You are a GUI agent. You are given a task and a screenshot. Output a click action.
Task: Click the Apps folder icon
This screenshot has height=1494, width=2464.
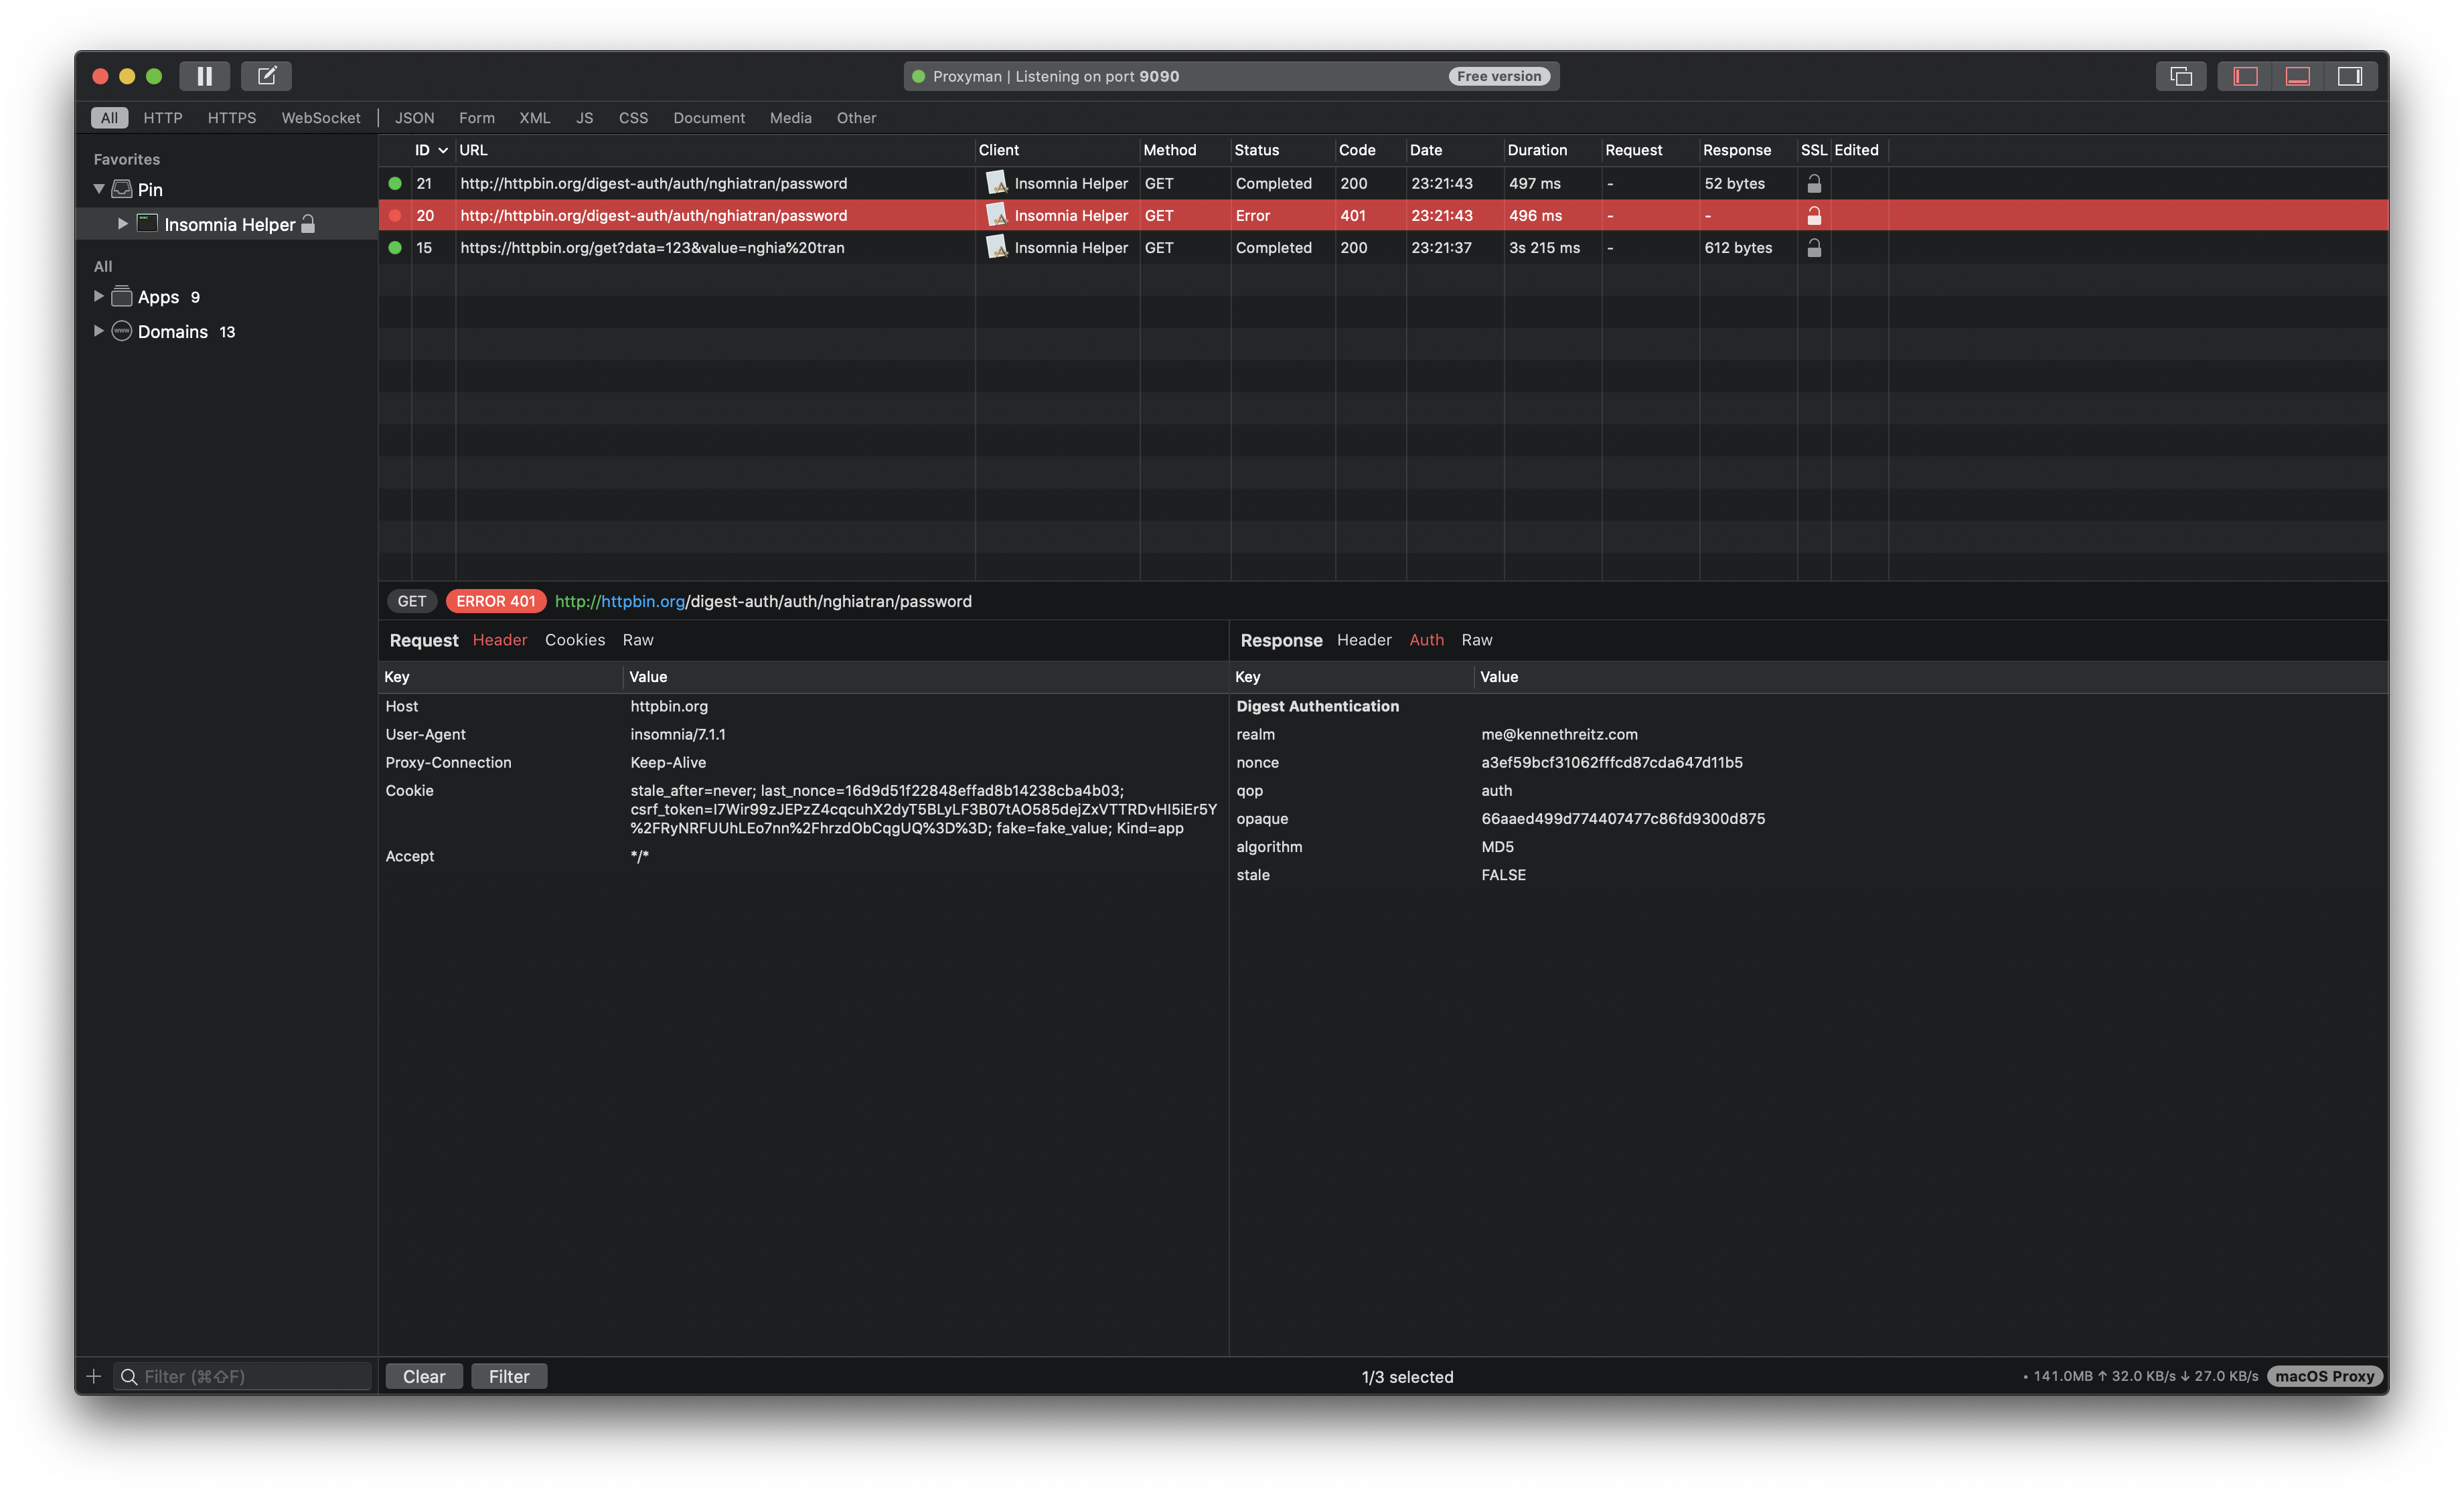pyautogui.click(x=122, y=296)
